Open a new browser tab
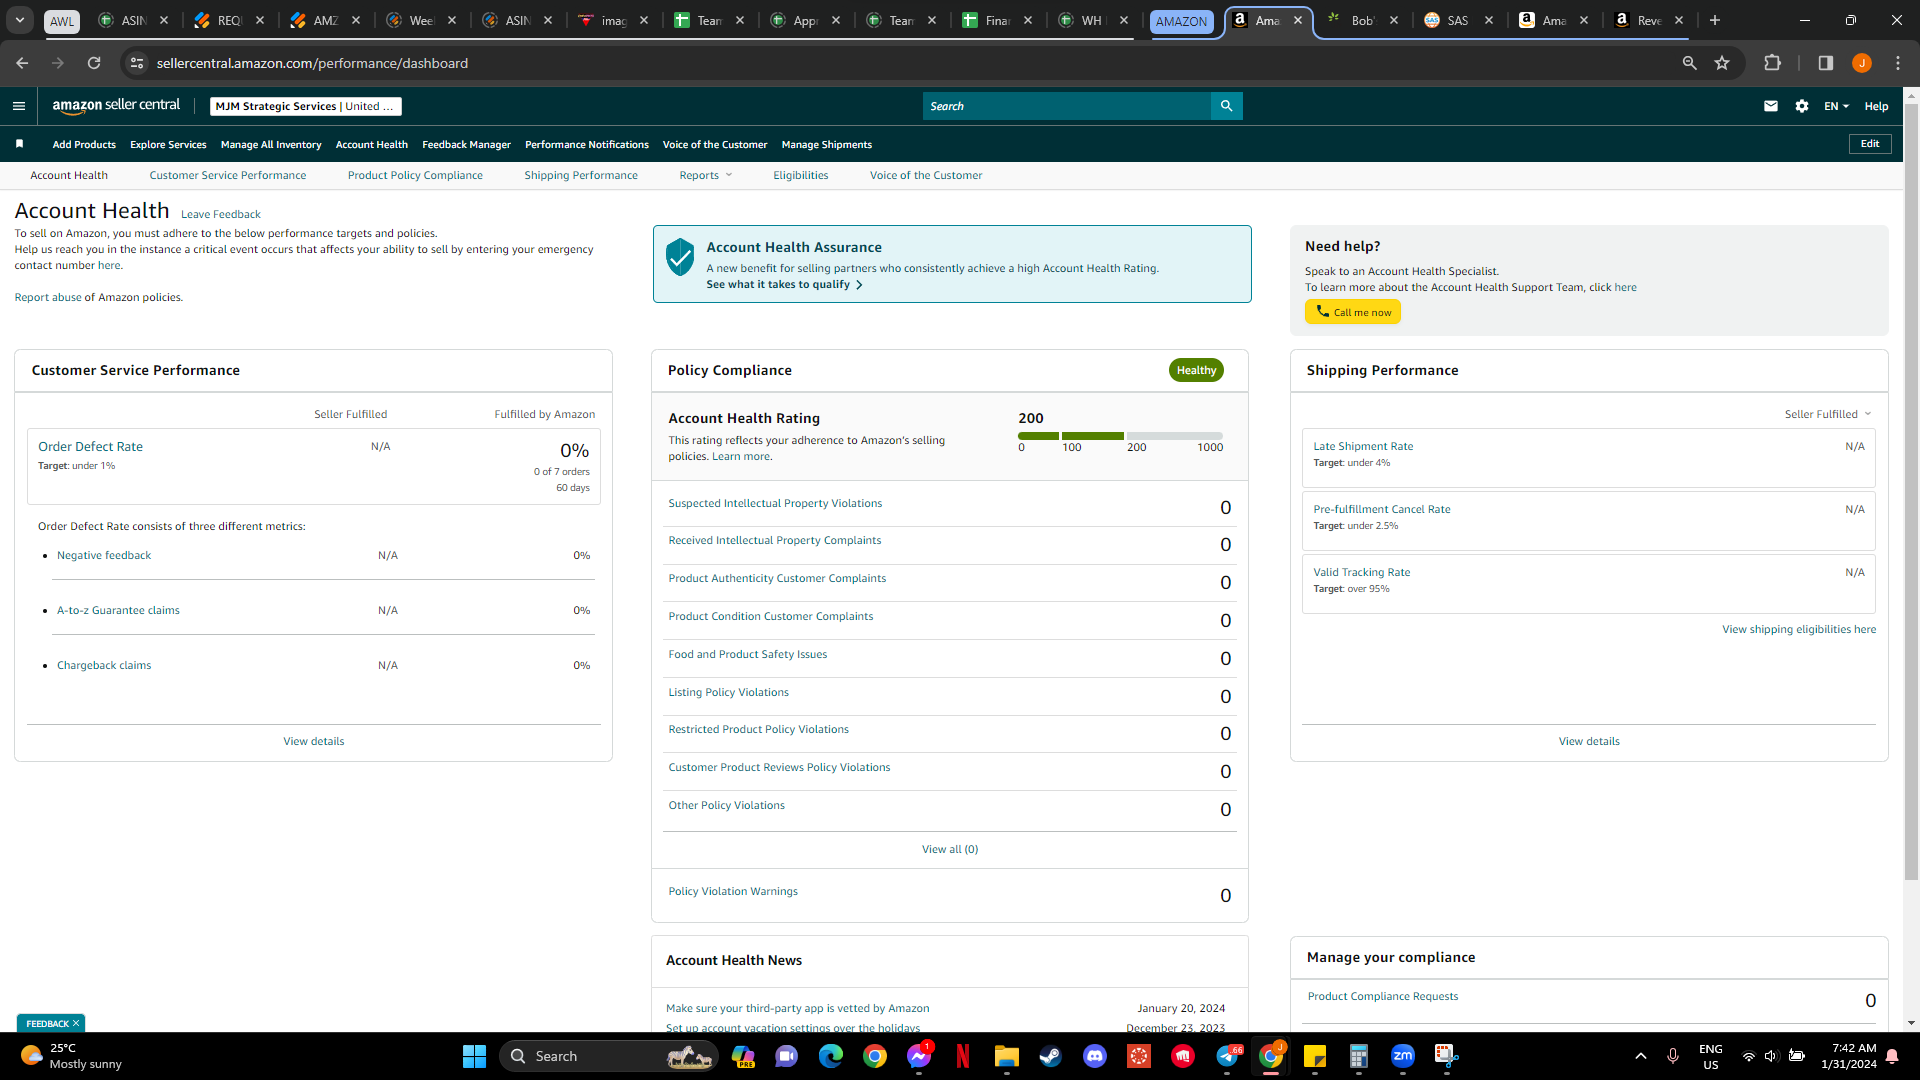1920x1080 pixels. tap(1715, 20)
